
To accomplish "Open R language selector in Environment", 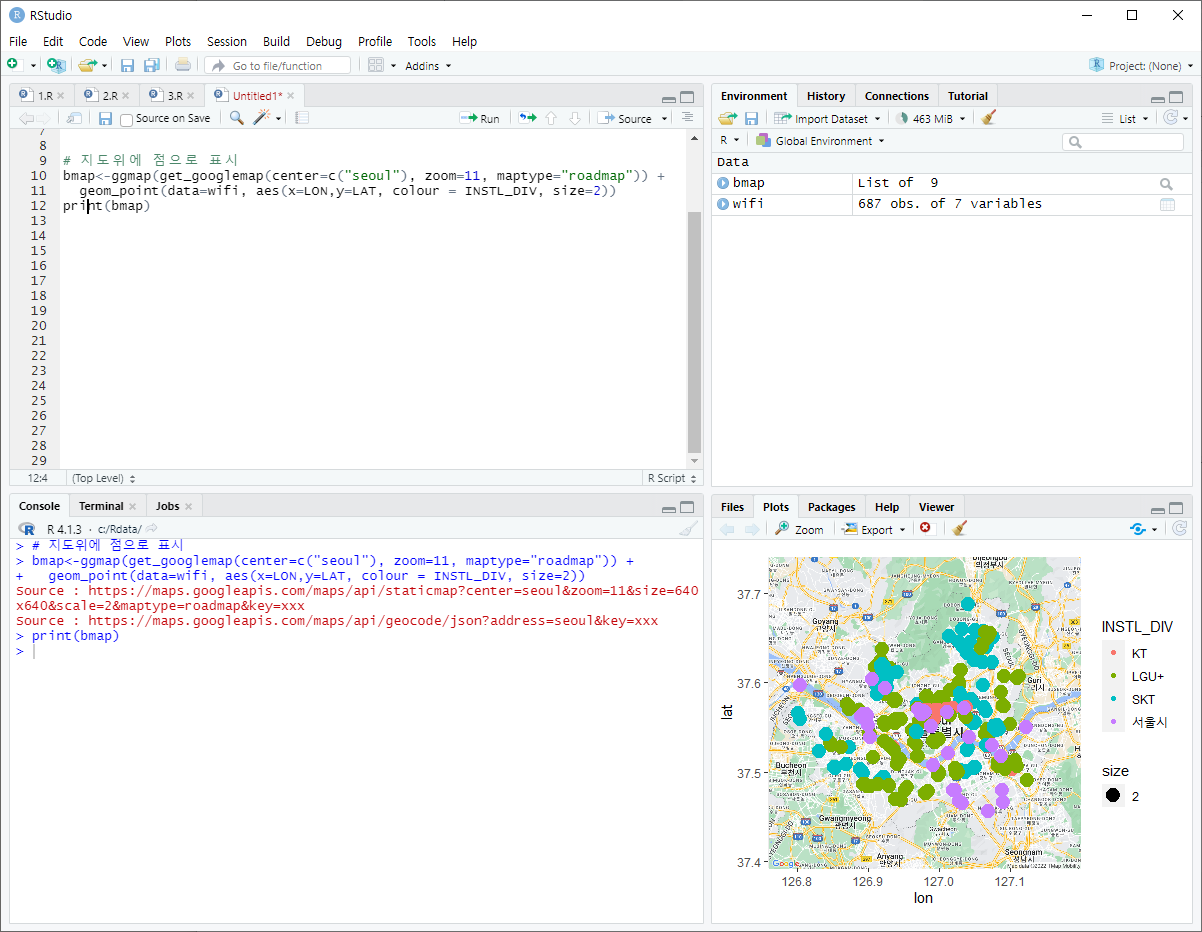I will tap(730, 141).
